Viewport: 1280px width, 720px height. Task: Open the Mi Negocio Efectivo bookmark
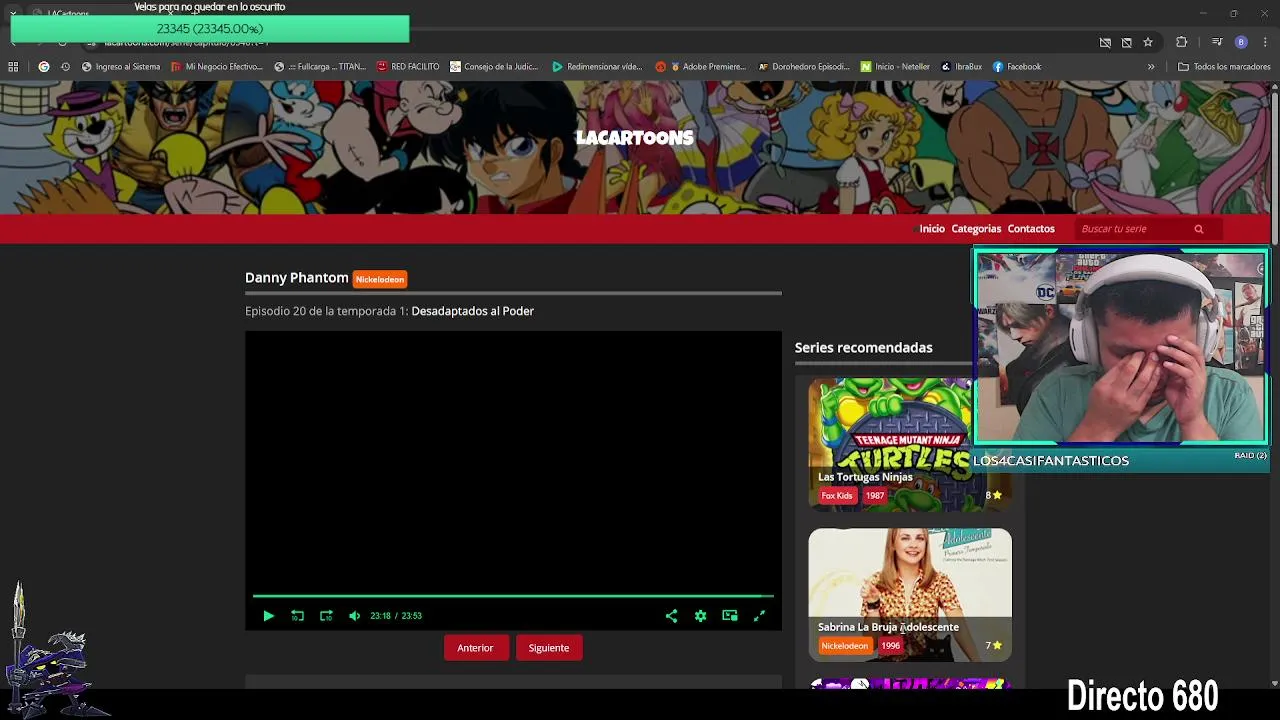click(x=217, y=67)
